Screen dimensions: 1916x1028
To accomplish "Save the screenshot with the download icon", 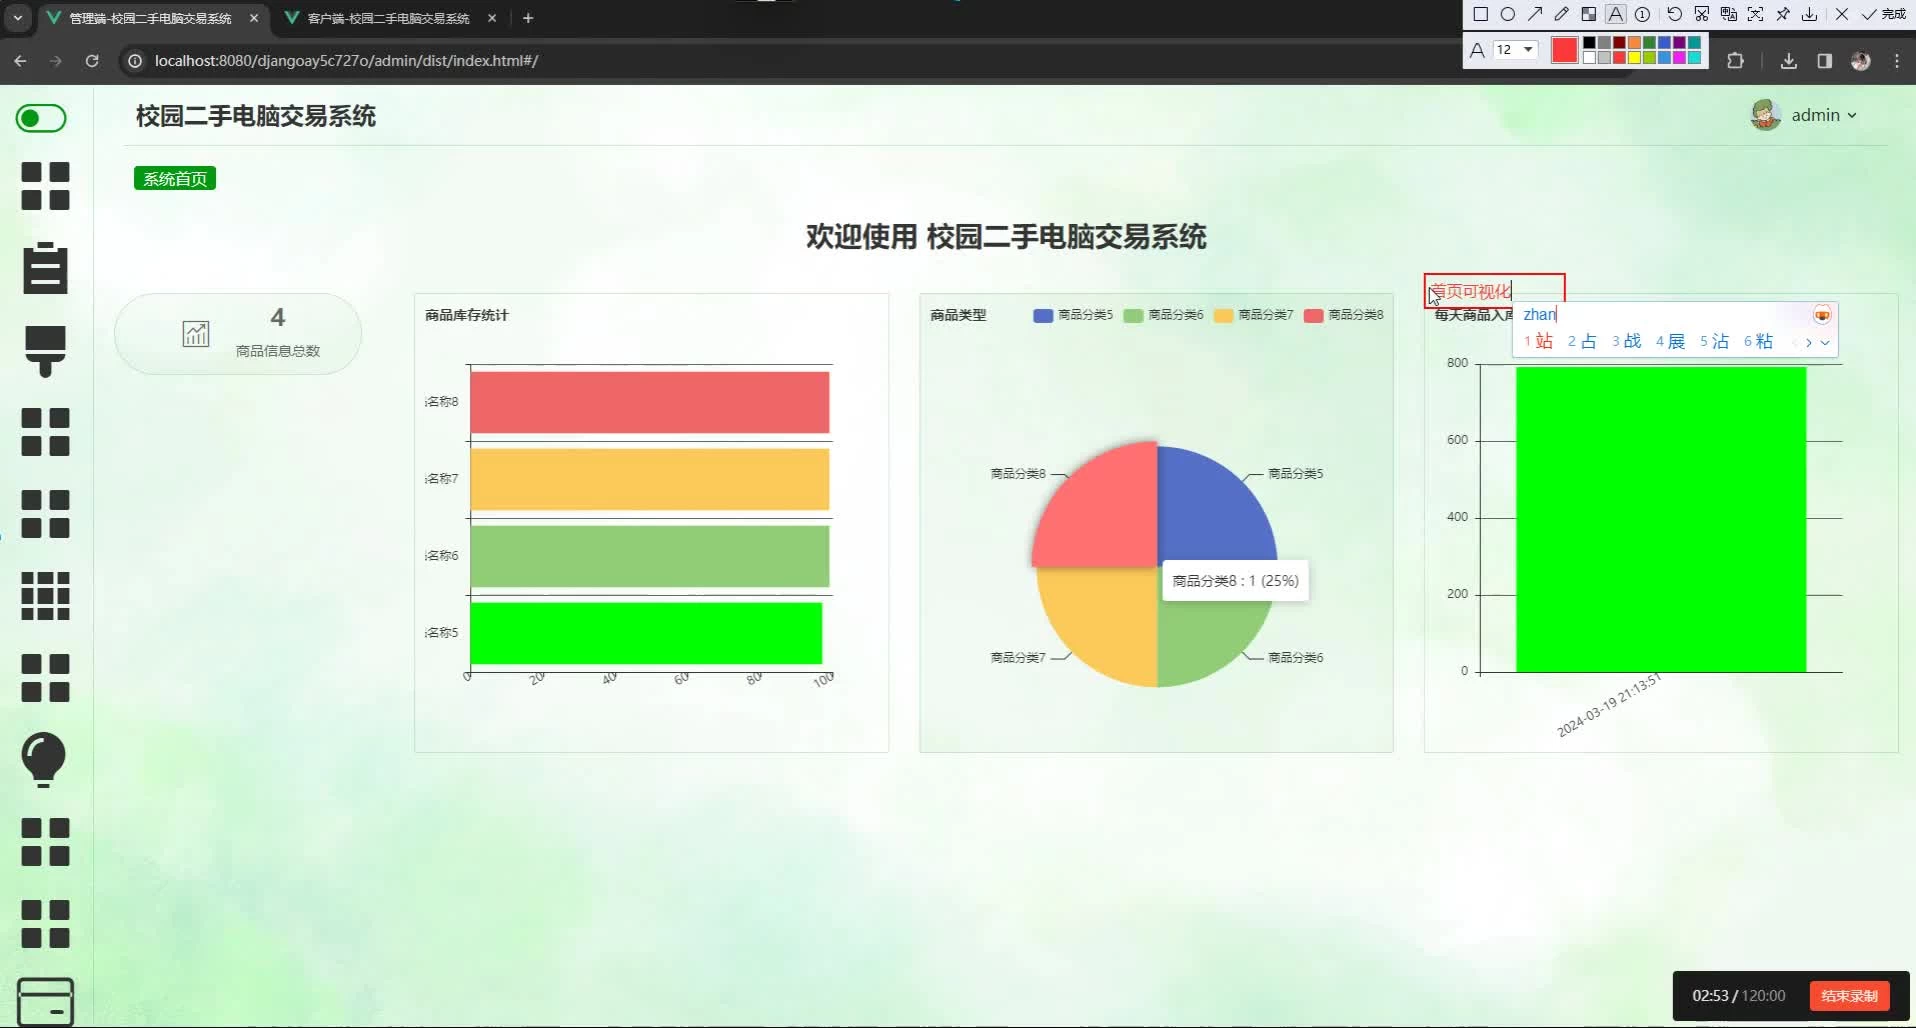I will (x=1809, y=14).
